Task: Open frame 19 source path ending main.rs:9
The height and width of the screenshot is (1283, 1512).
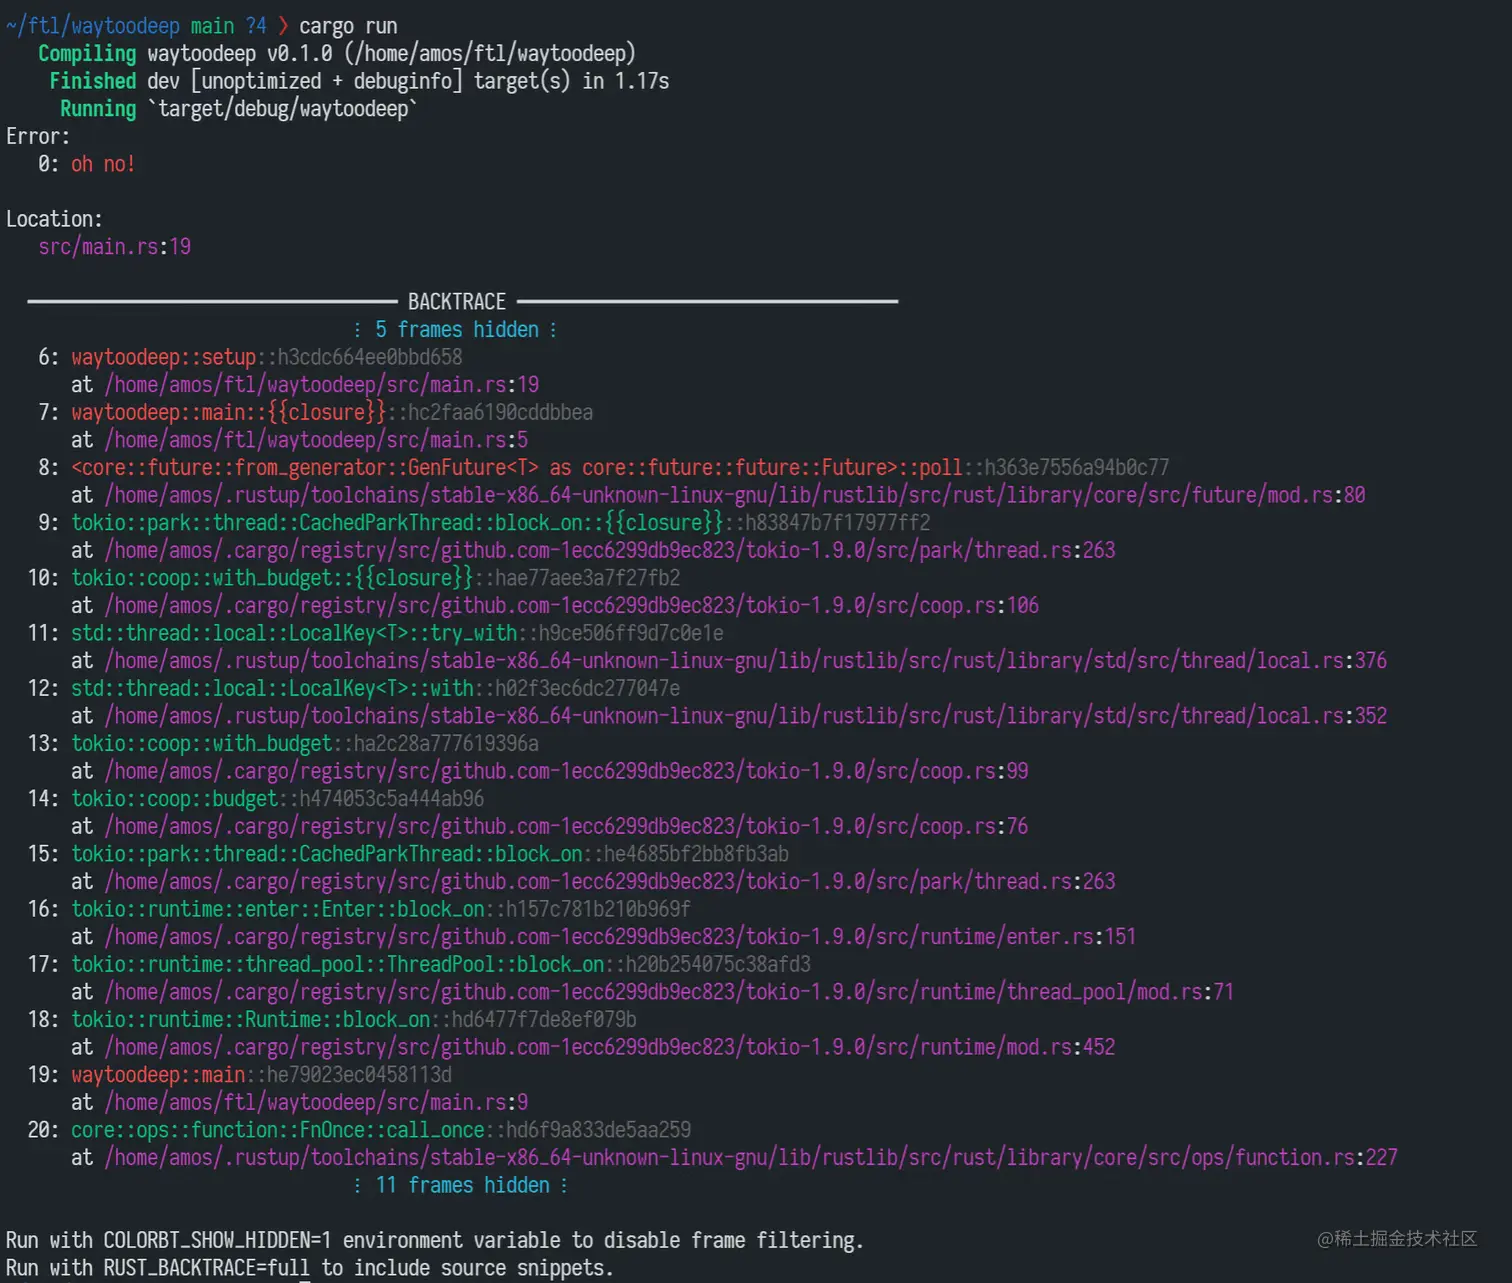Action: tap(316, 1102)
